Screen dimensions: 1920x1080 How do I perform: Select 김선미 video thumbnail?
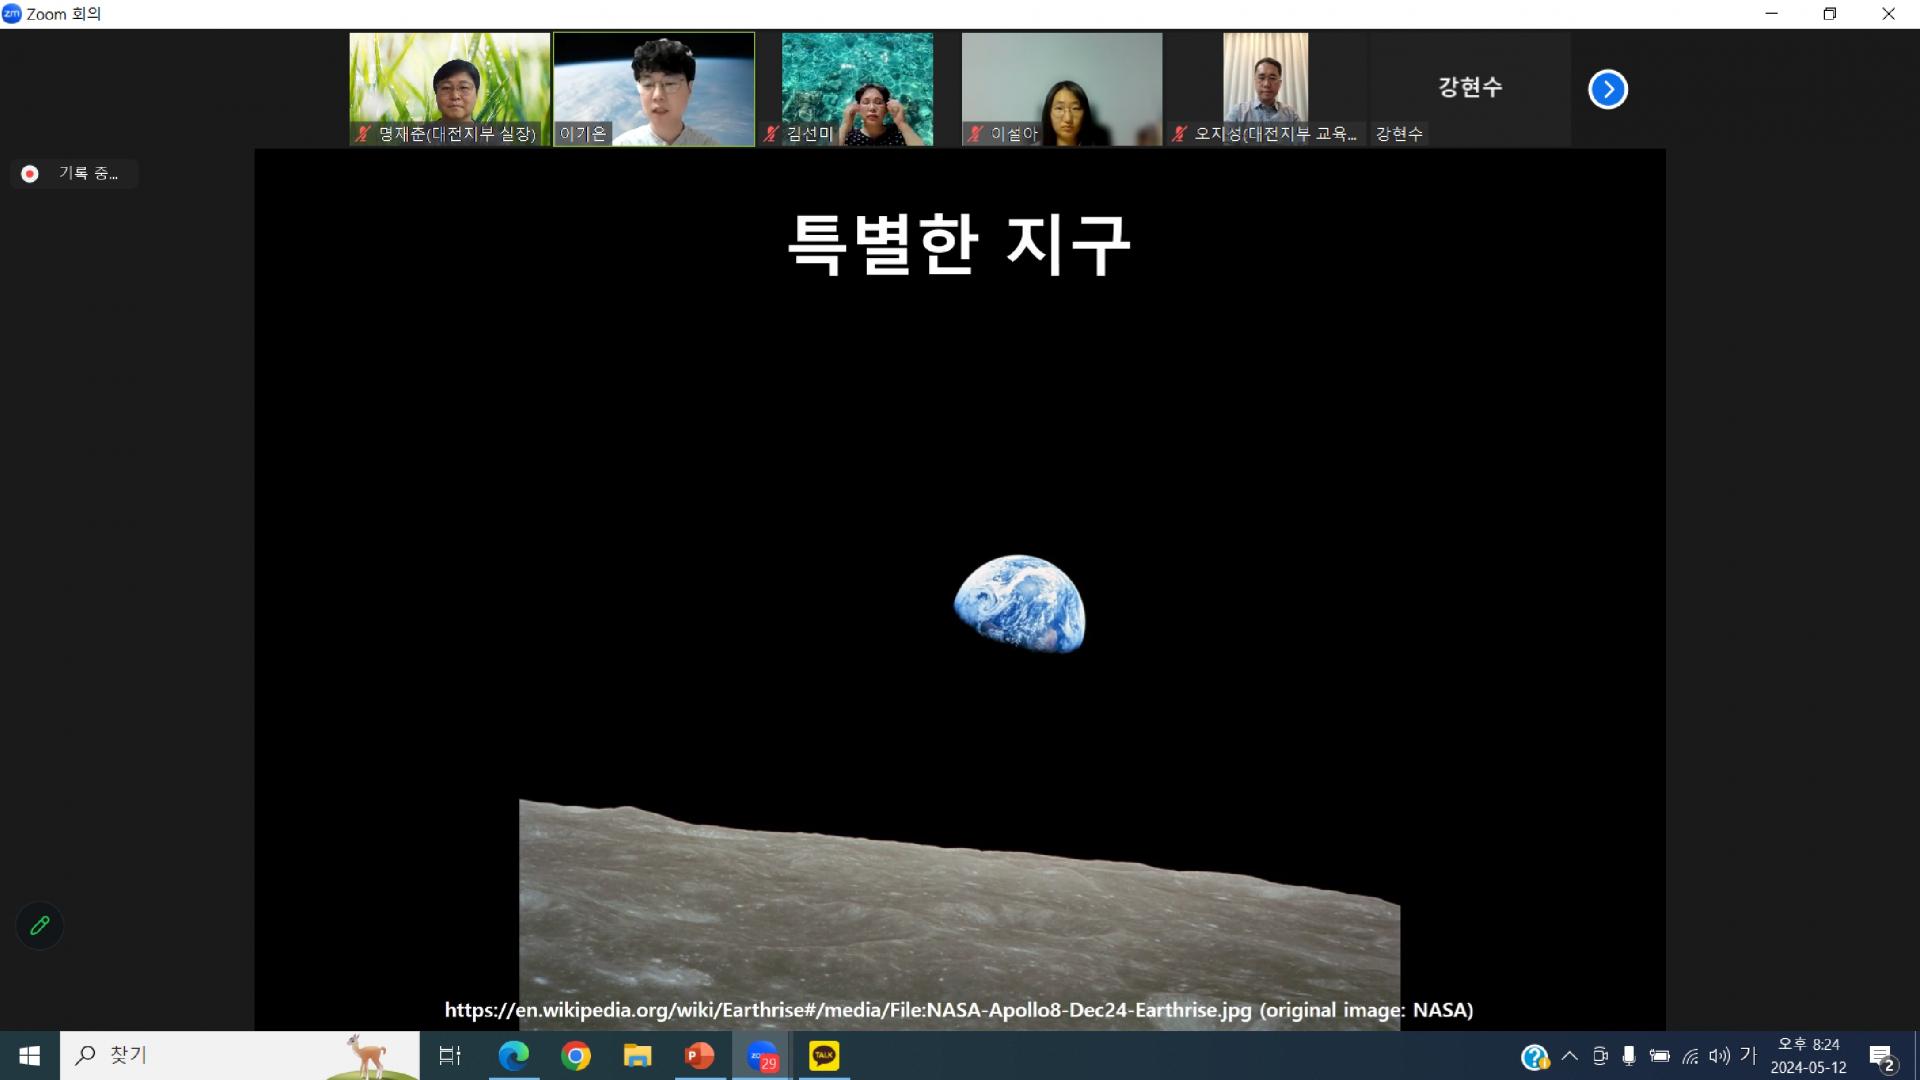858,89
